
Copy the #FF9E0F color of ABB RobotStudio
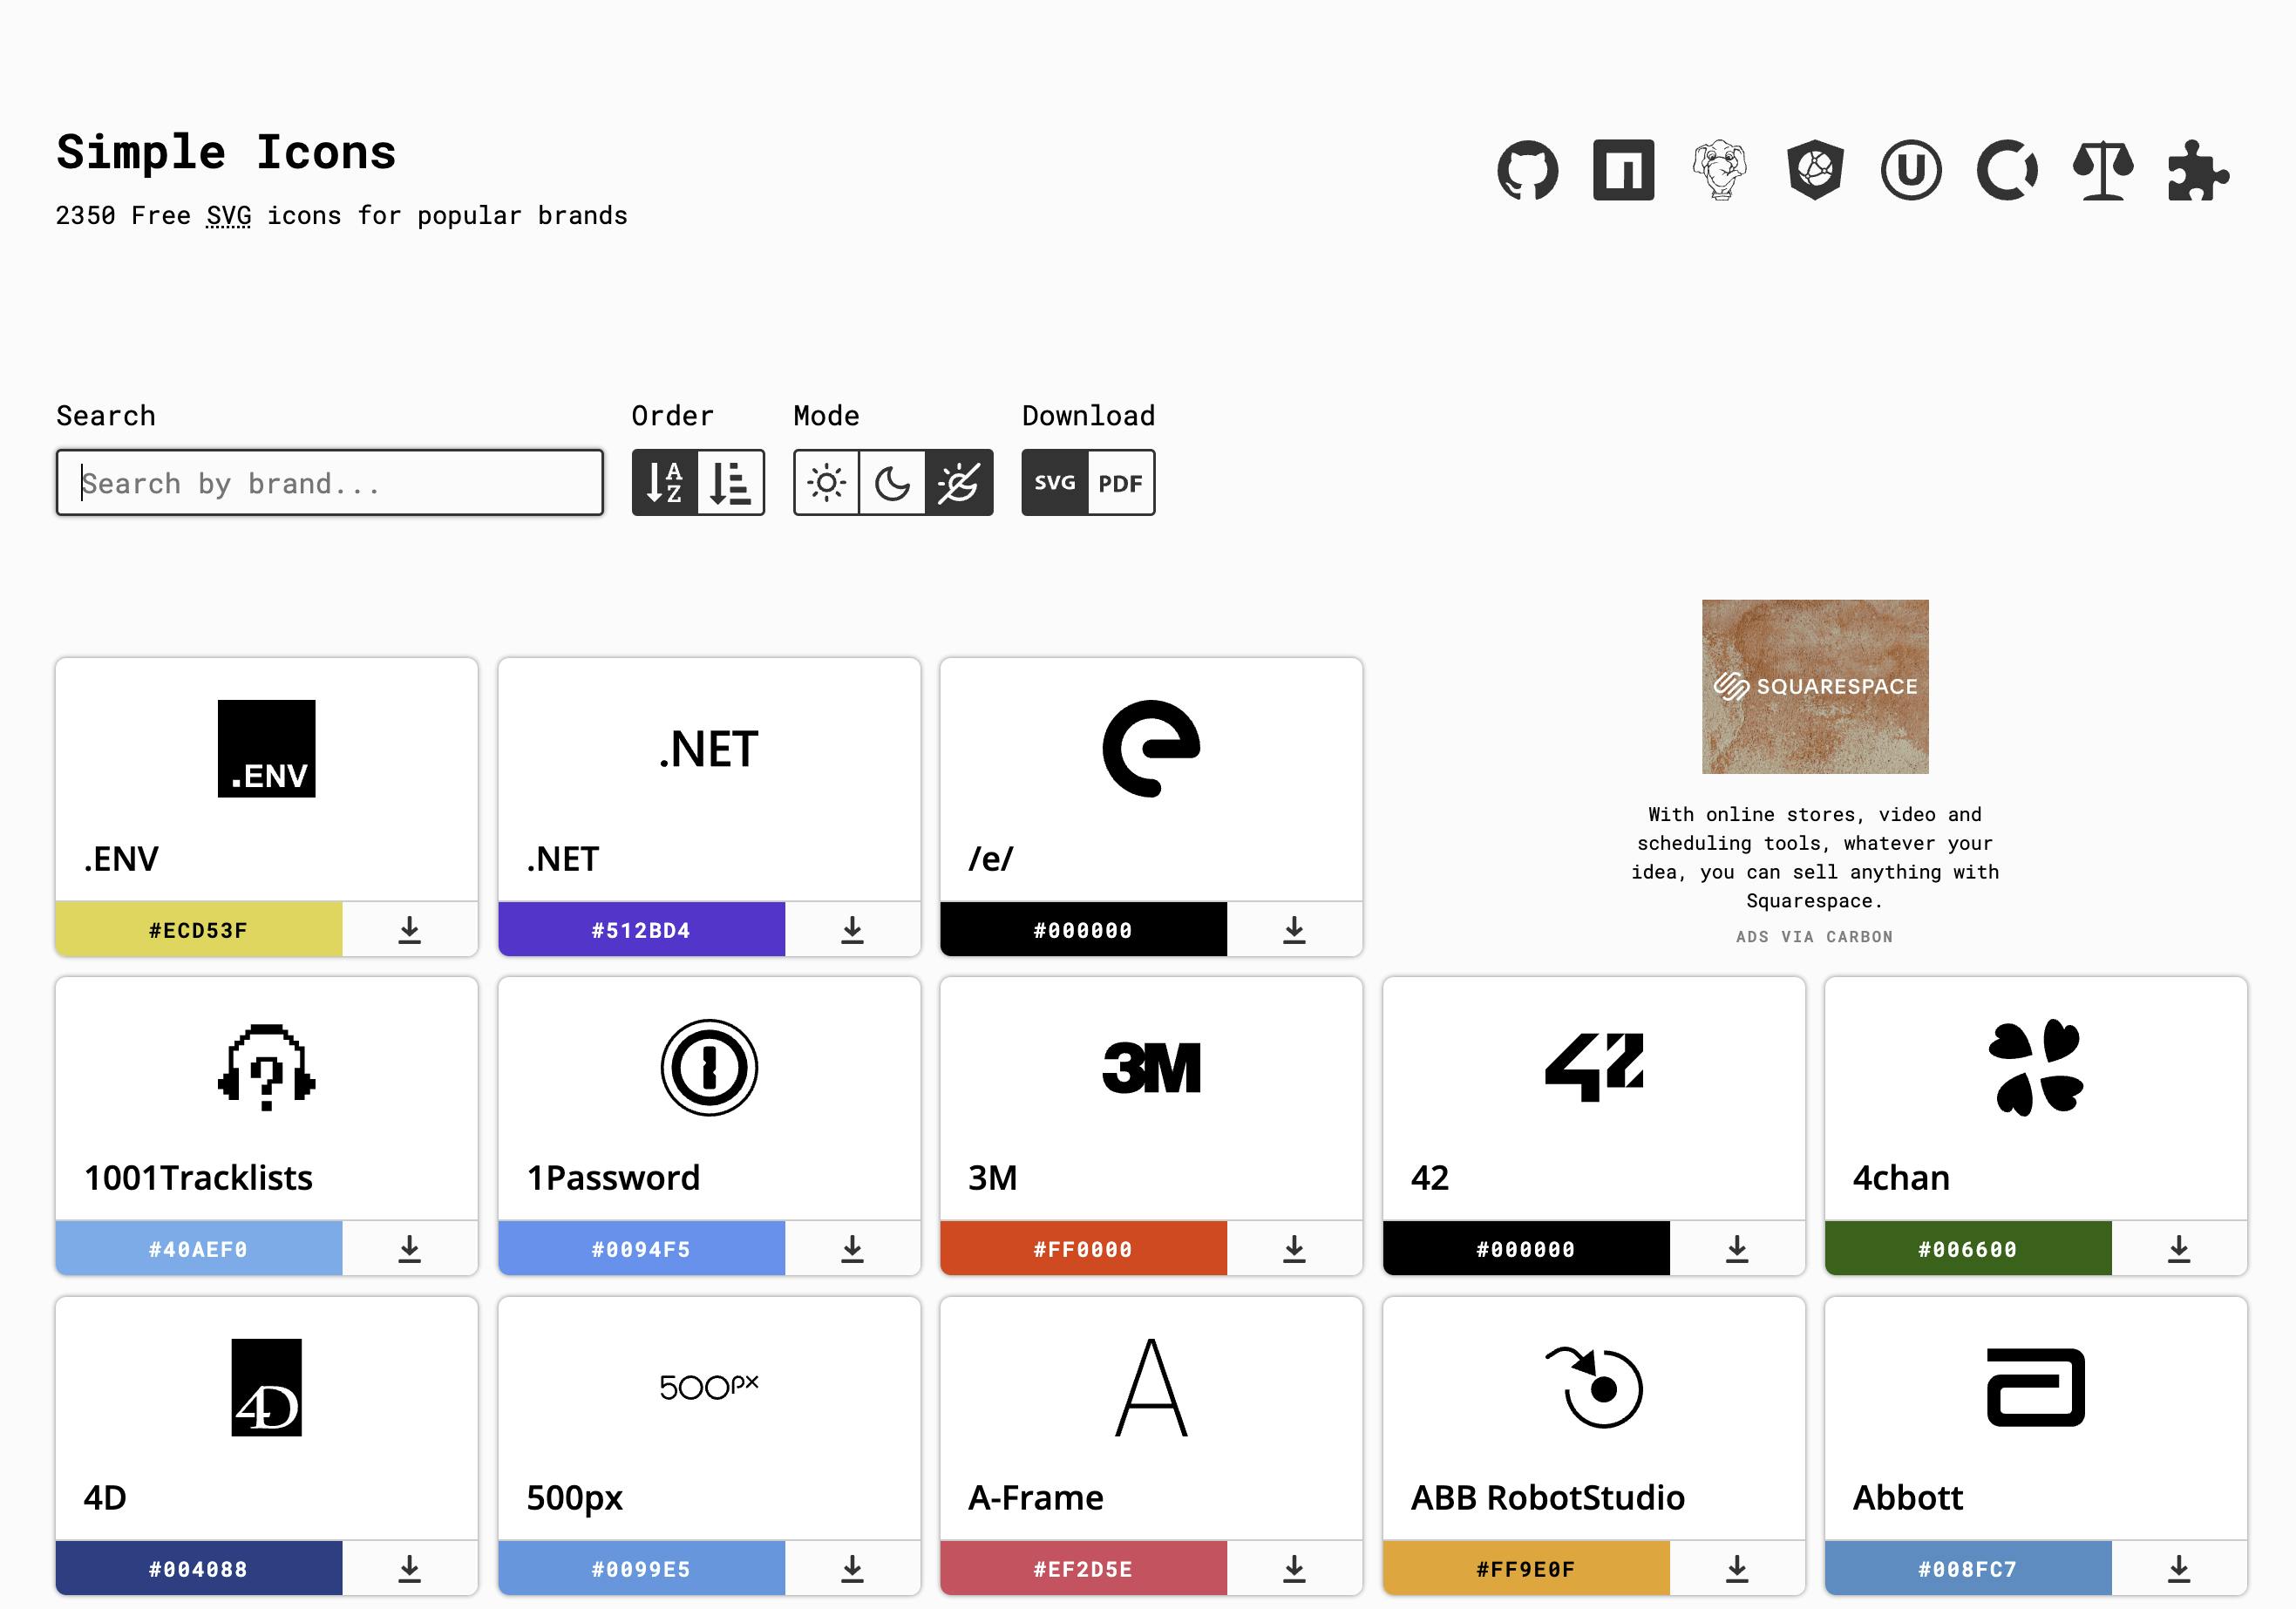[1526, 1569]
